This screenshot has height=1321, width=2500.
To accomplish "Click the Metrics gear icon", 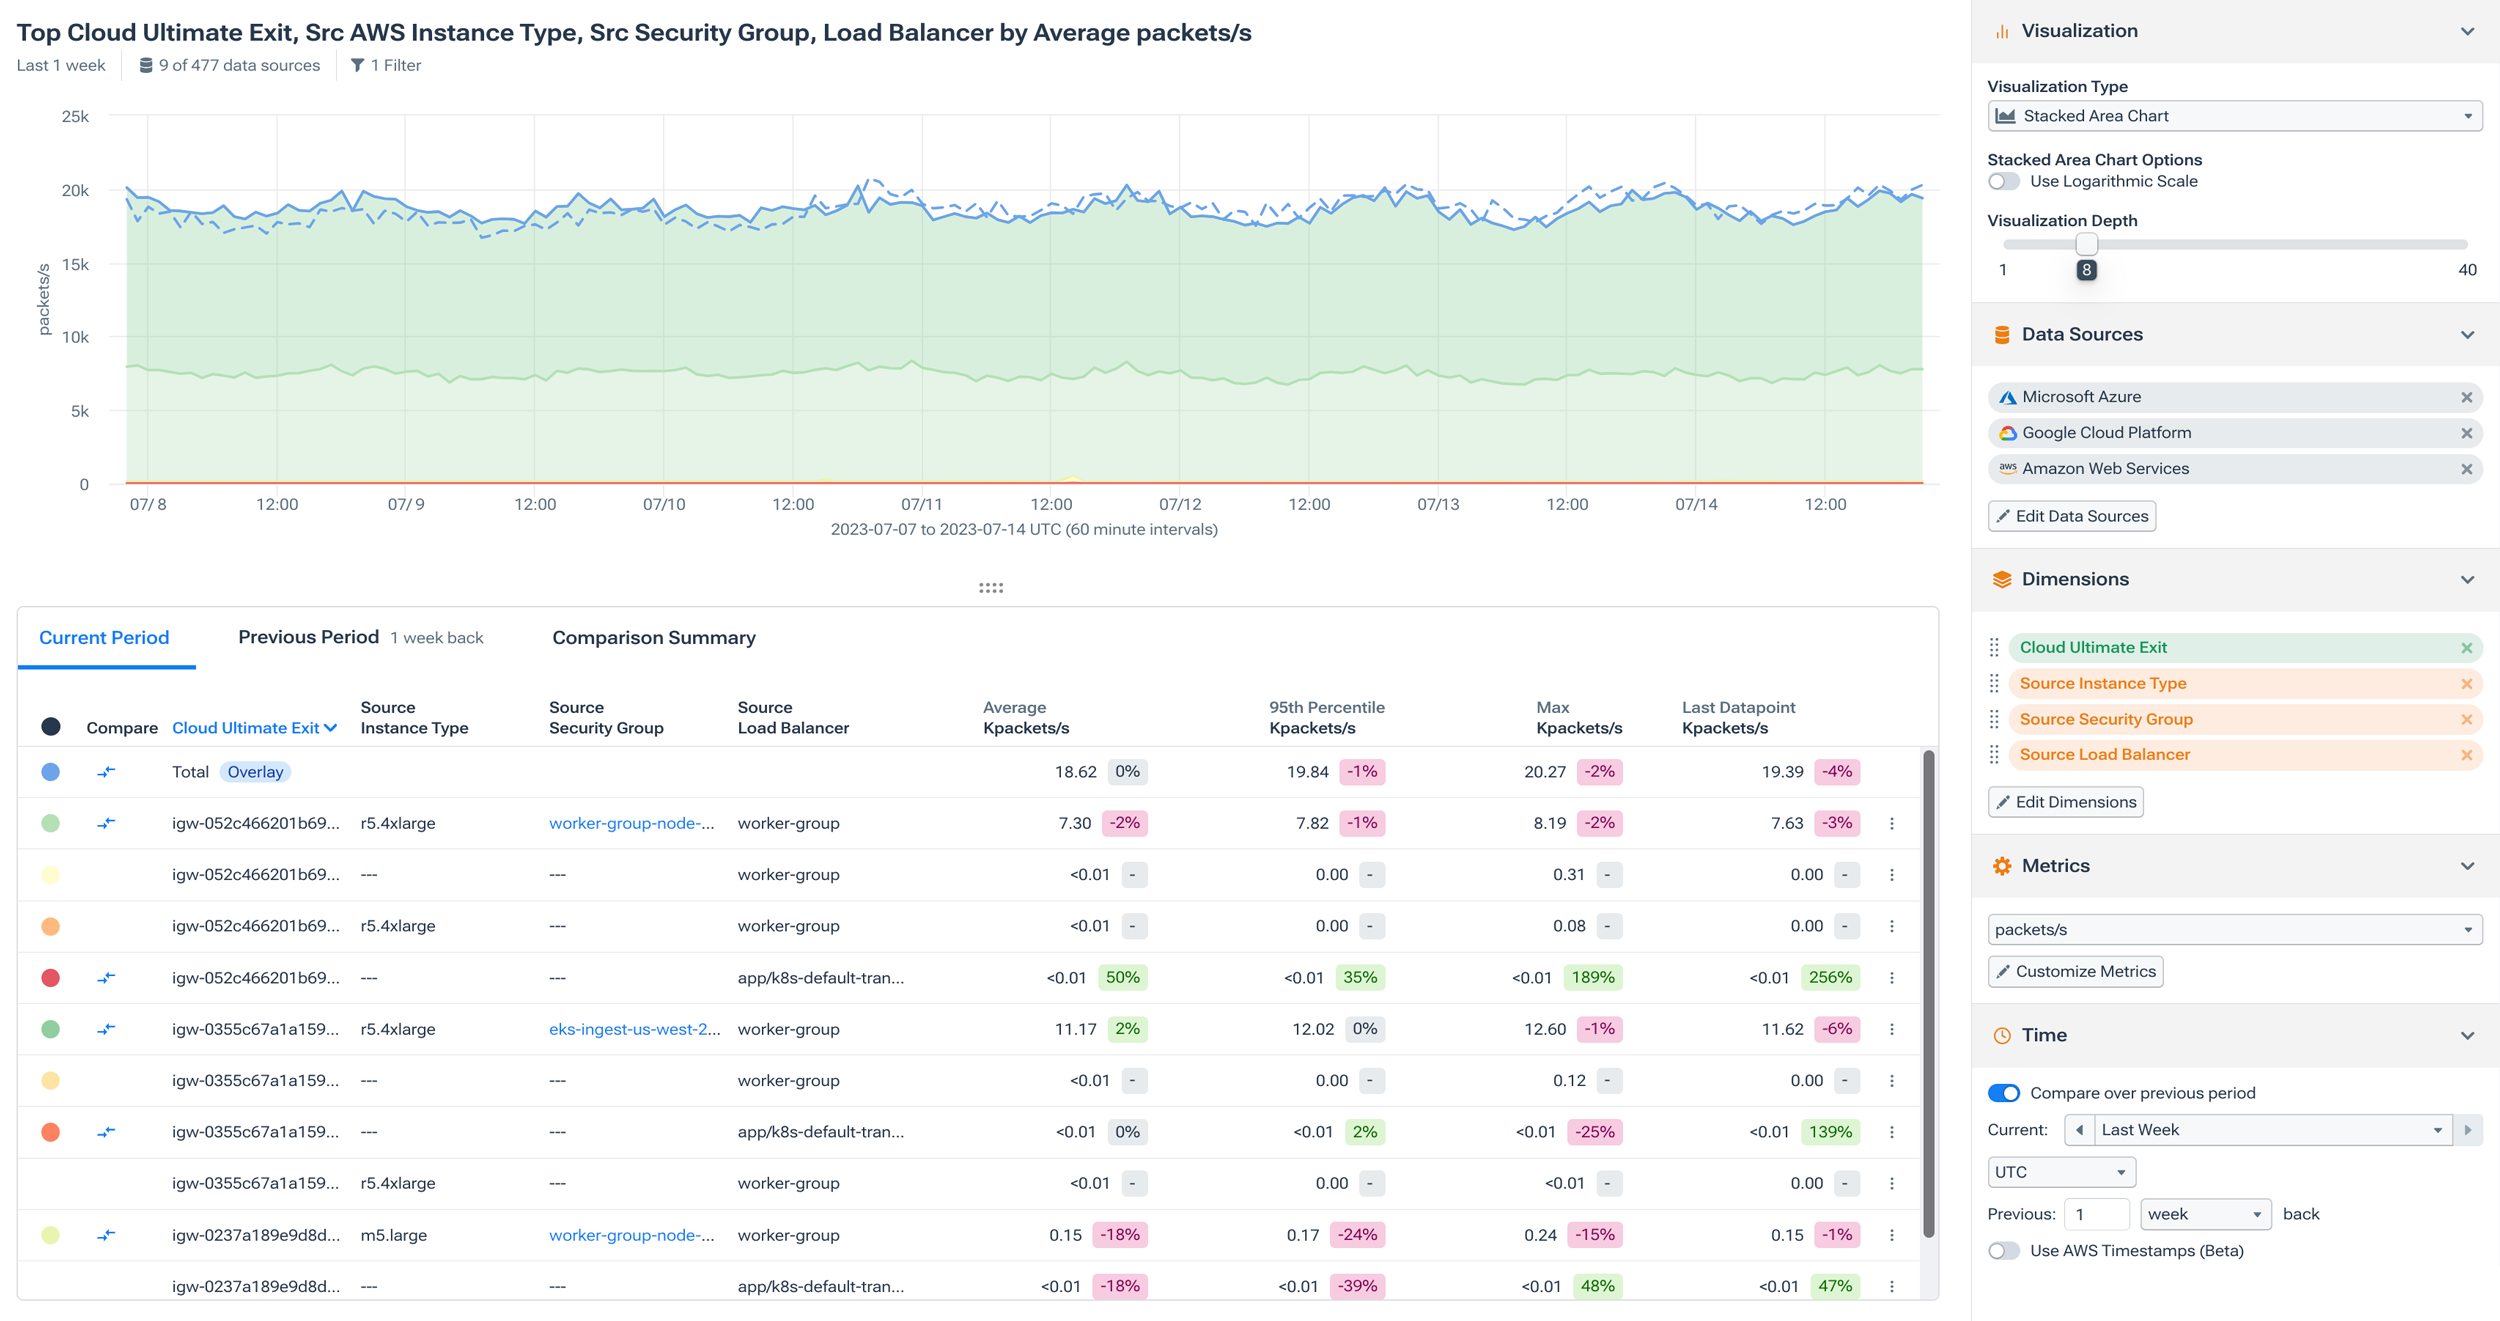I will [2002, 866].
